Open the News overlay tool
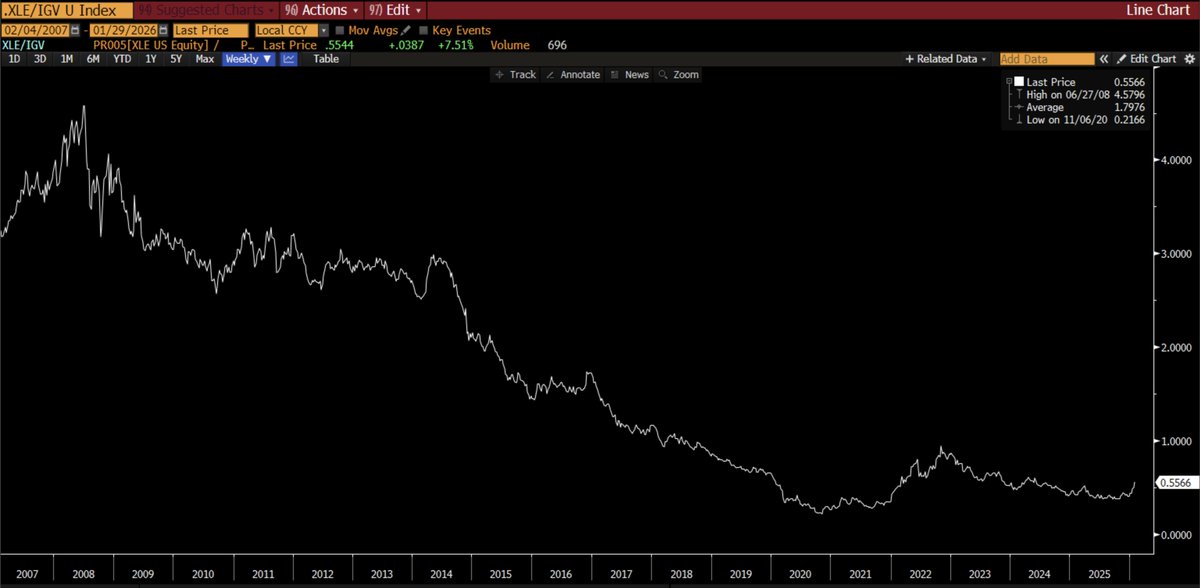1200x588 pixels. click(630, 75)
